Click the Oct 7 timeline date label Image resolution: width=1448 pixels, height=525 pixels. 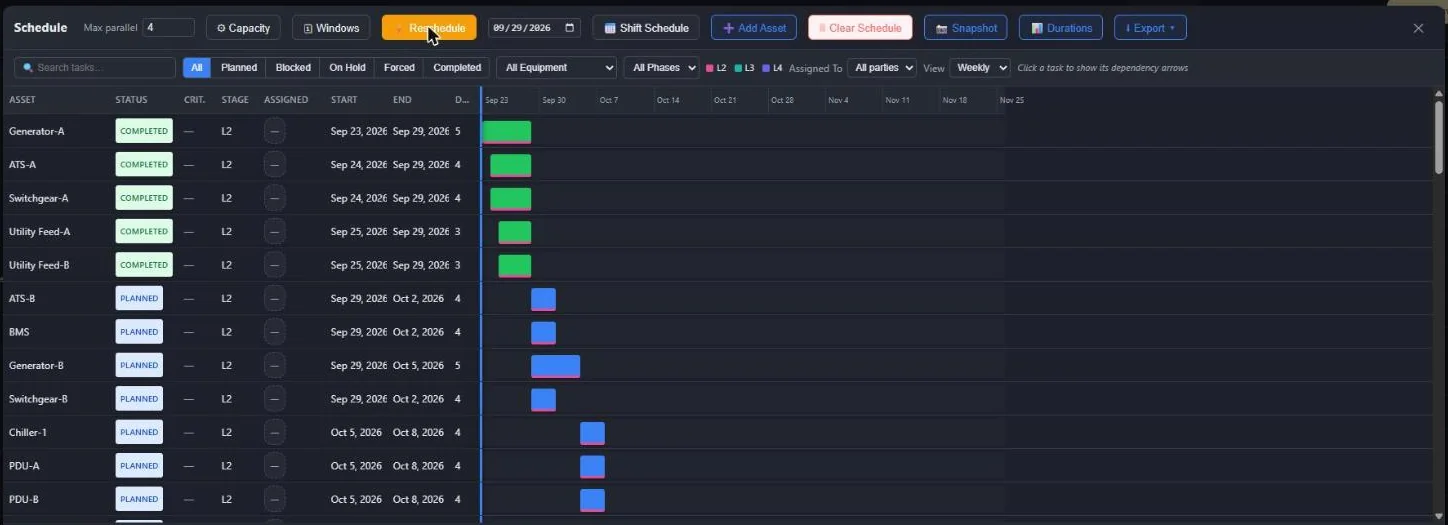[x=609, y=100]
